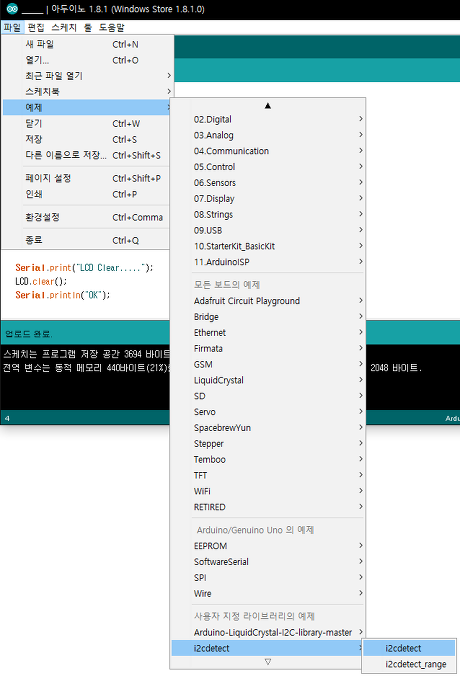Open Firmata examples submenu
The image size is (460, 676).
click(268, 348)
